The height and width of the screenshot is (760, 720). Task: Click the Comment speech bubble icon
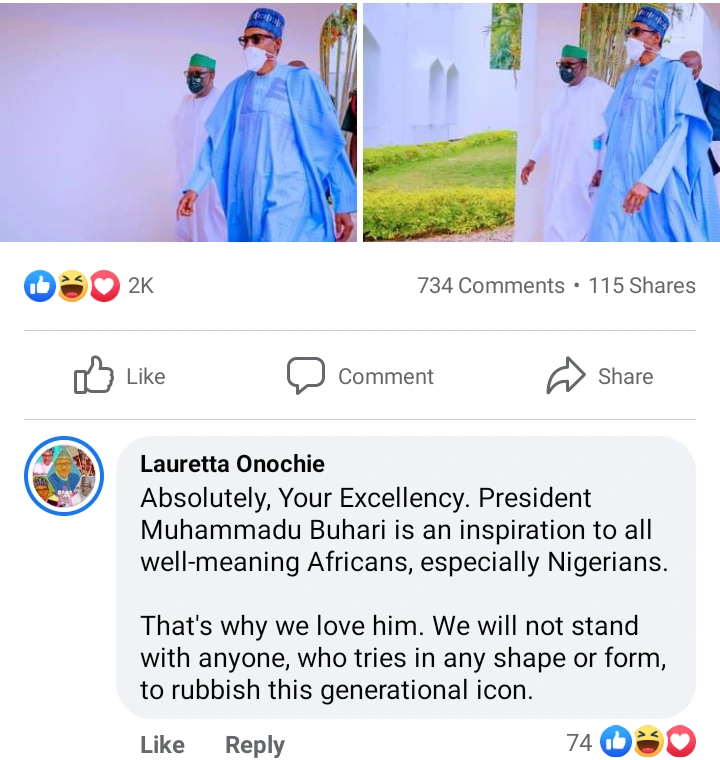click(305, 375)
